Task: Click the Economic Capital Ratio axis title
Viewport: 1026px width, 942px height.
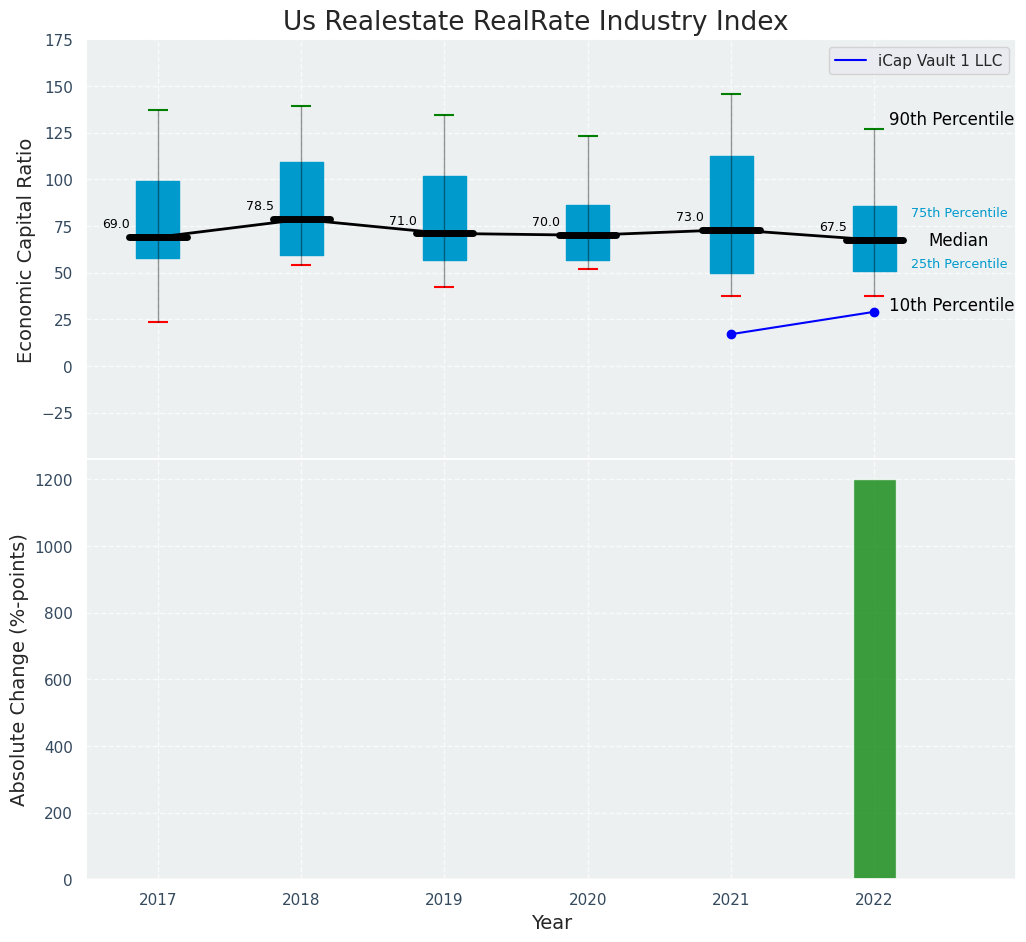Action: [26, 250]
